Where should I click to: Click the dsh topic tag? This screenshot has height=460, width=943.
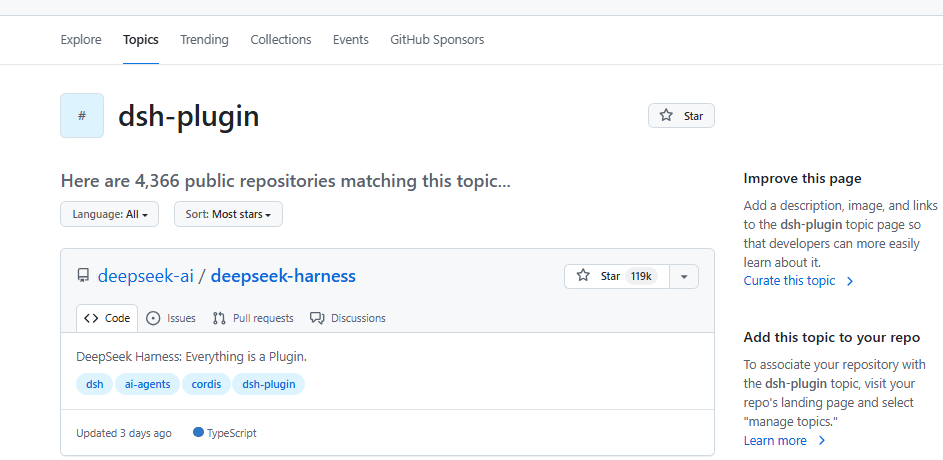[x=94, y=384]
